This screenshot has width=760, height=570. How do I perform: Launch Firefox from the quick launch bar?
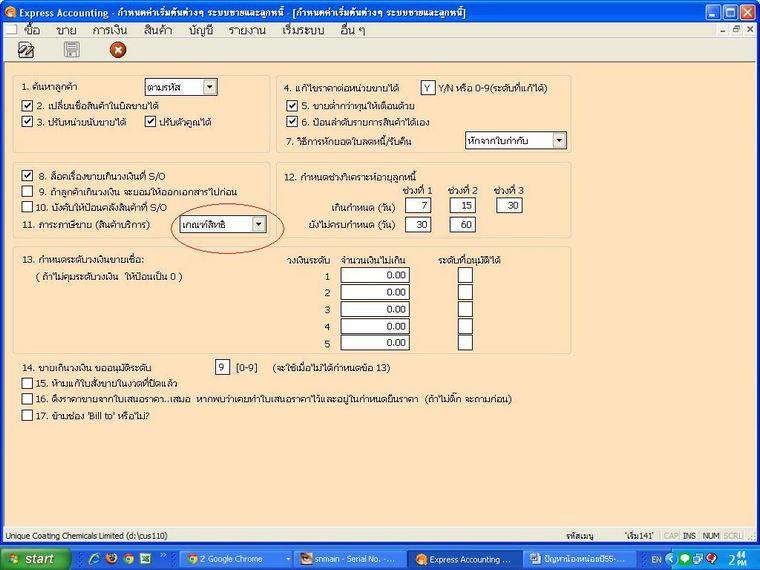(111, 559)
